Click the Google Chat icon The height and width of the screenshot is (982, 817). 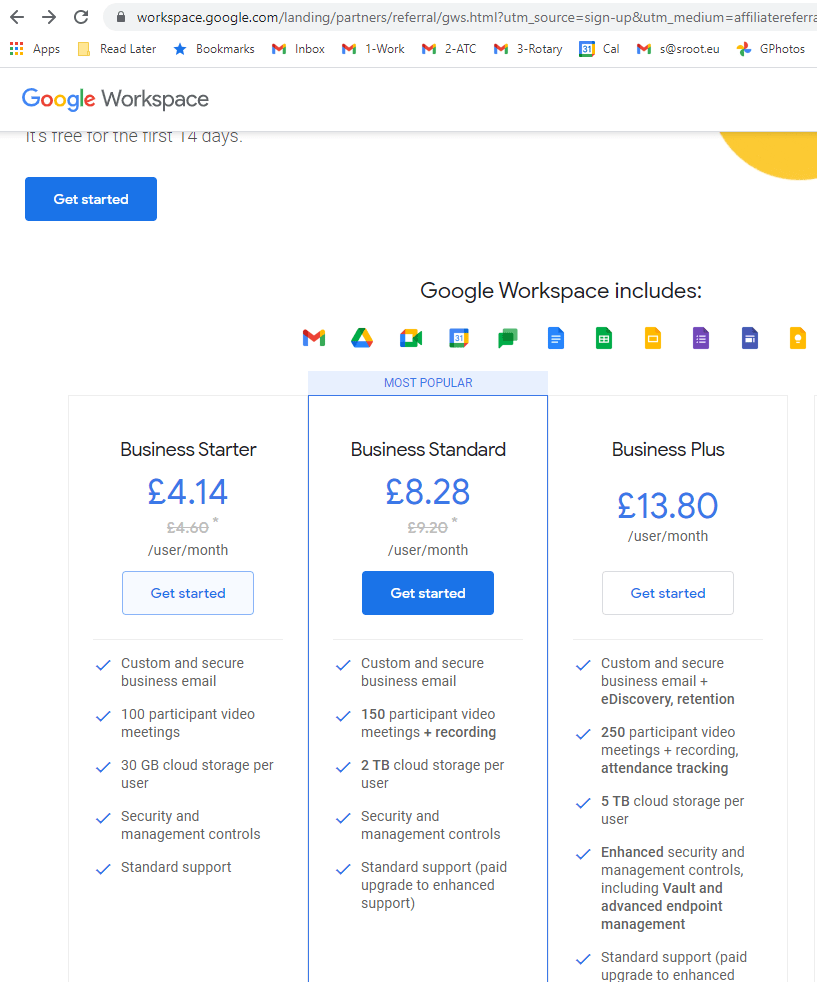point(508,338)
